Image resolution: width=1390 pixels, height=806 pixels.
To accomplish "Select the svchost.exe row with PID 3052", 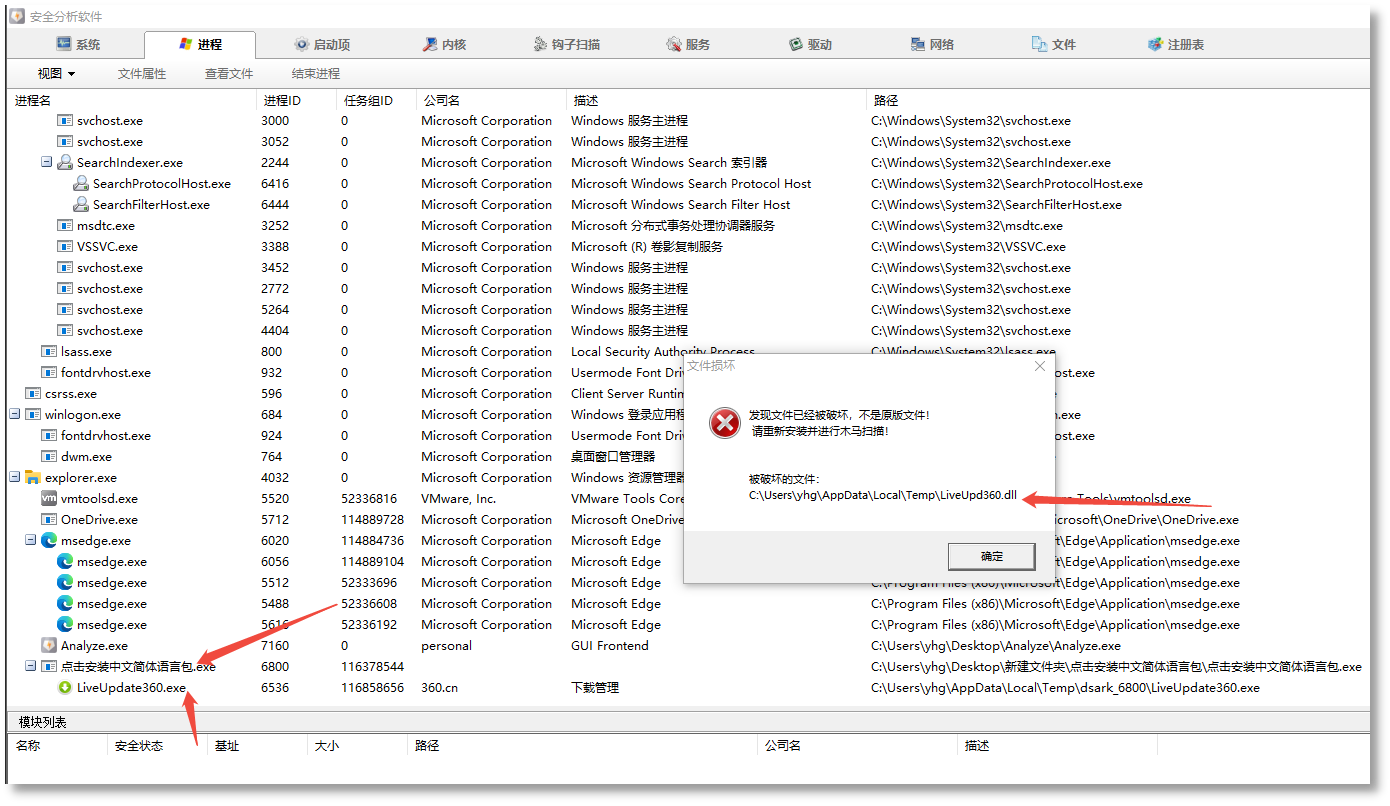I will (688, 141).
